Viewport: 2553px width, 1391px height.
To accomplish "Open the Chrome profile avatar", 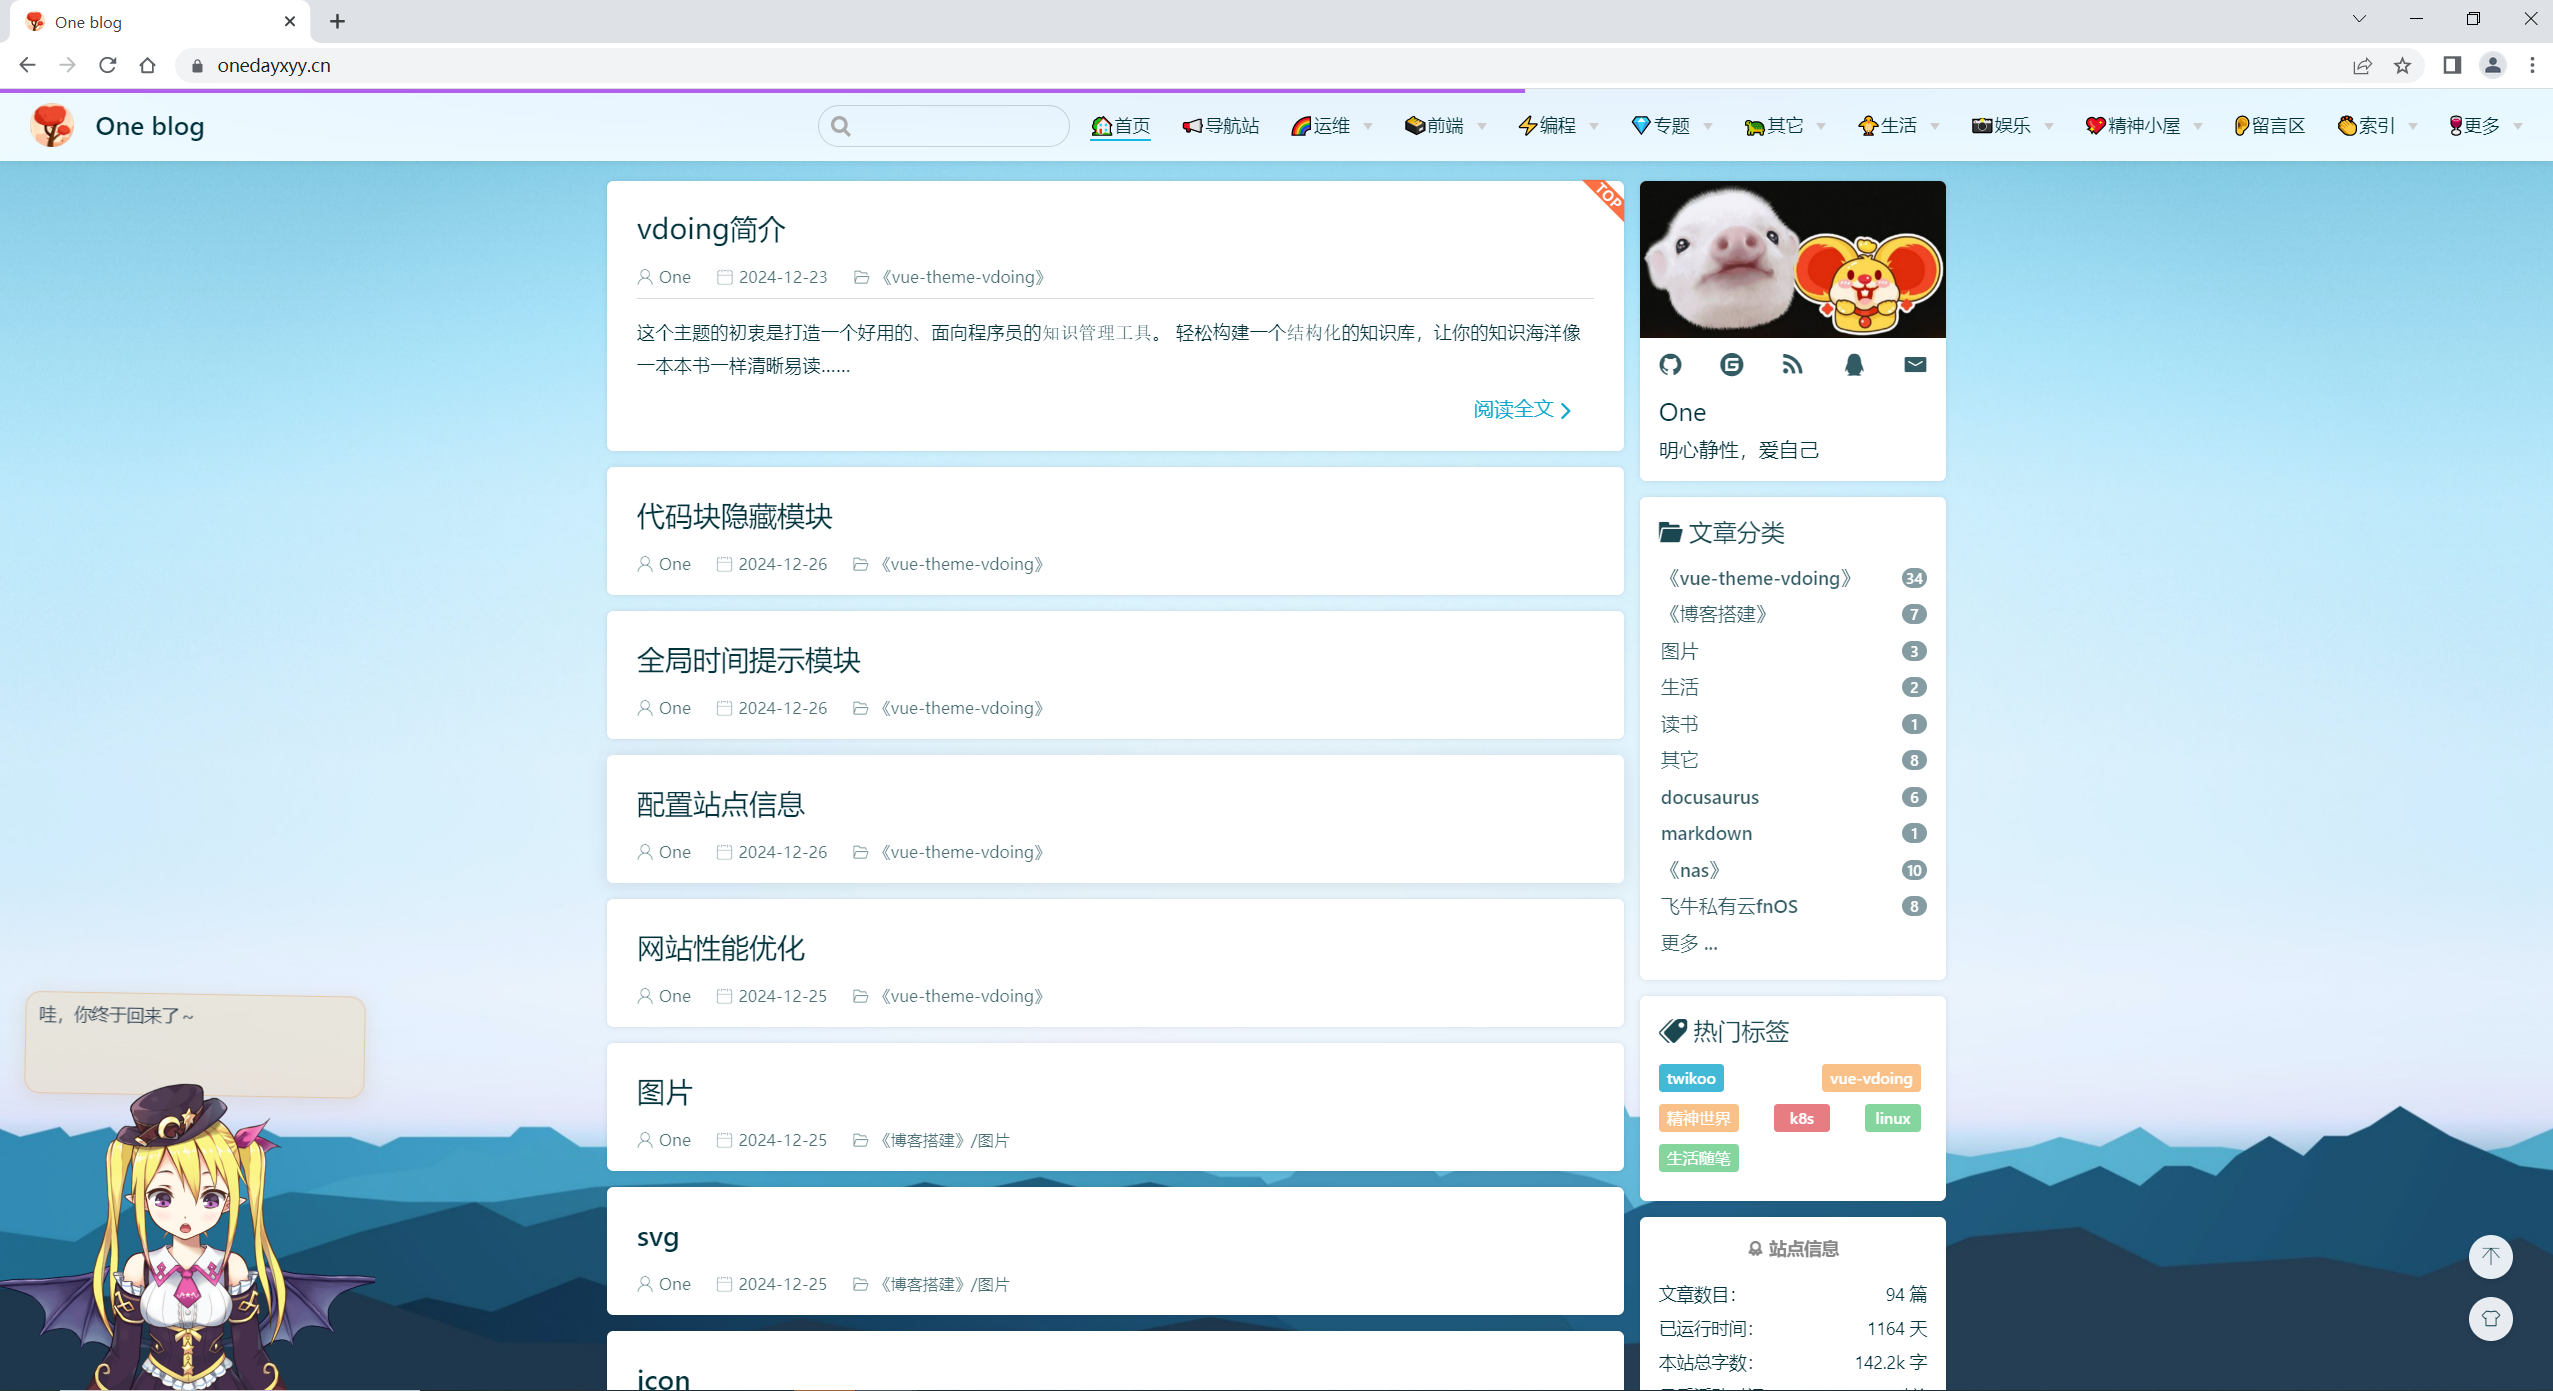I will click(2492, 65).
